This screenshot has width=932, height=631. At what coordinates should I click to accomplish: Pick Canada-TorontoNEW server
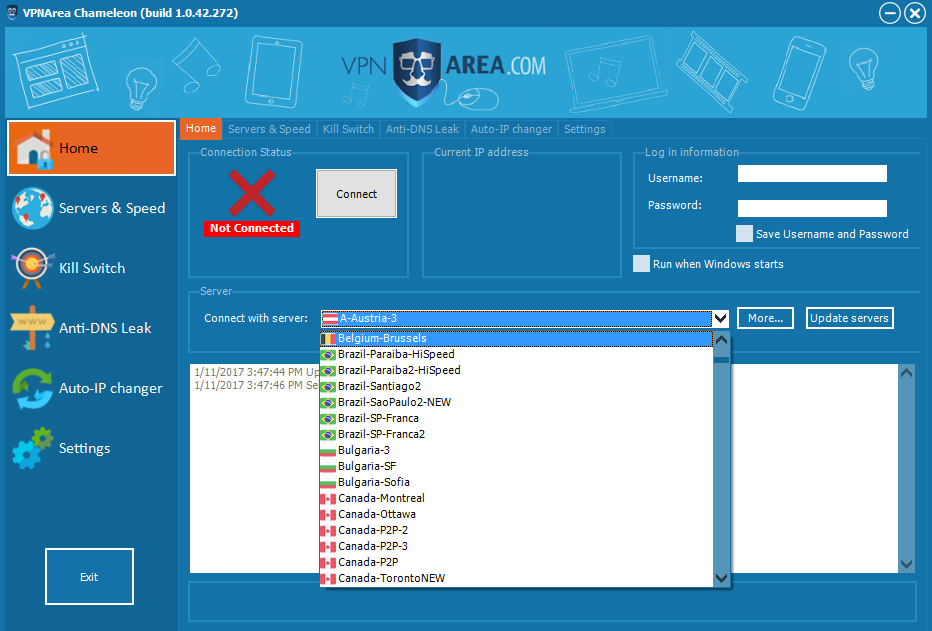(x=516, y=579)
